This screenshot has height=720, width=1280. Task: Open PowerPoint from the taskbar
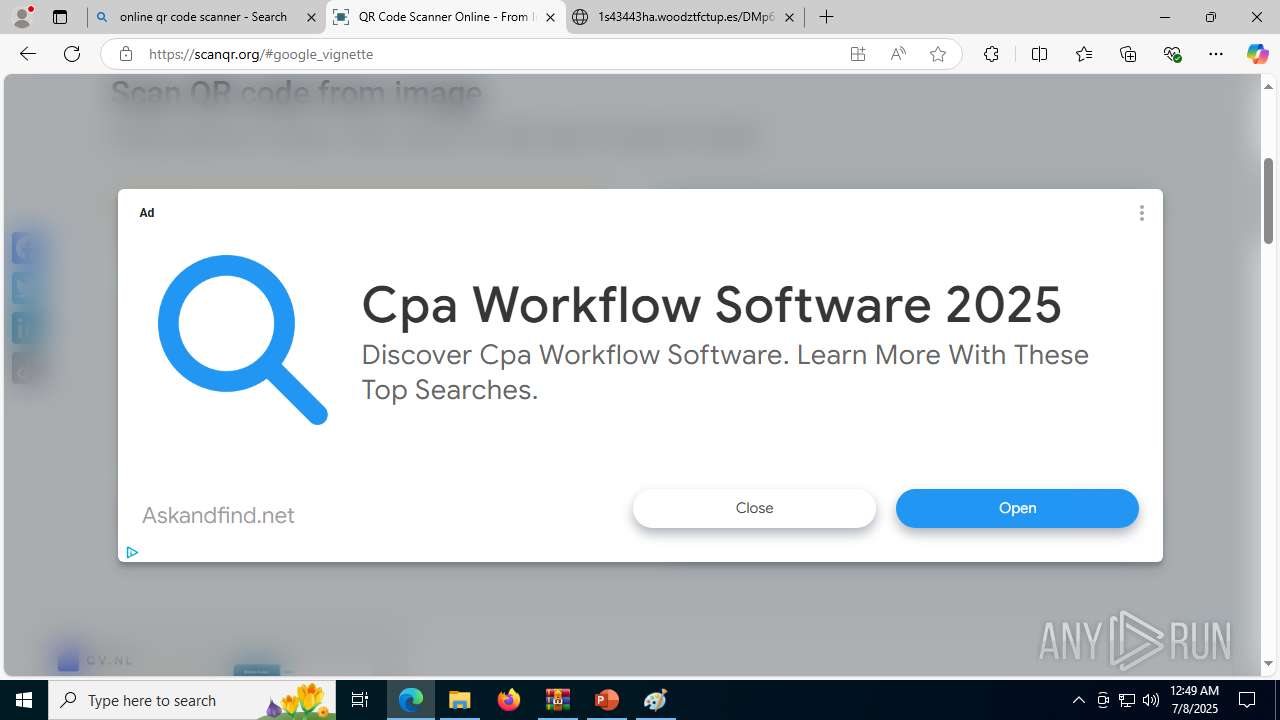pos(606,700)
